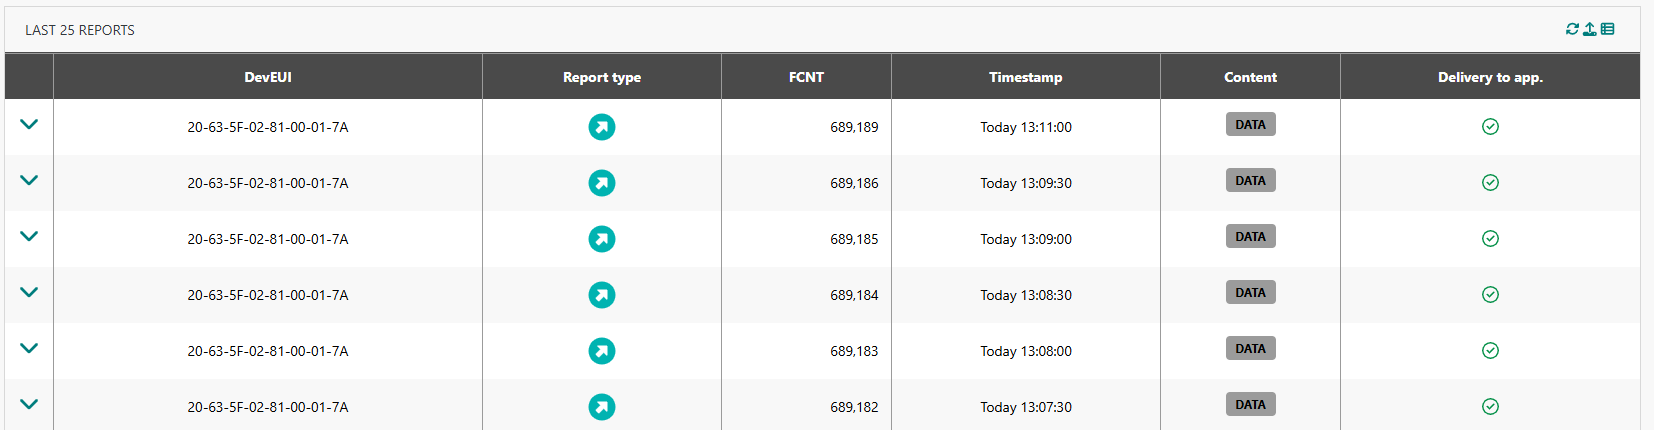The height and width of the screenshot is (430, 1654).
Task: Click delivery success icon for FCNT 689,183
Action: [1490, 351]
